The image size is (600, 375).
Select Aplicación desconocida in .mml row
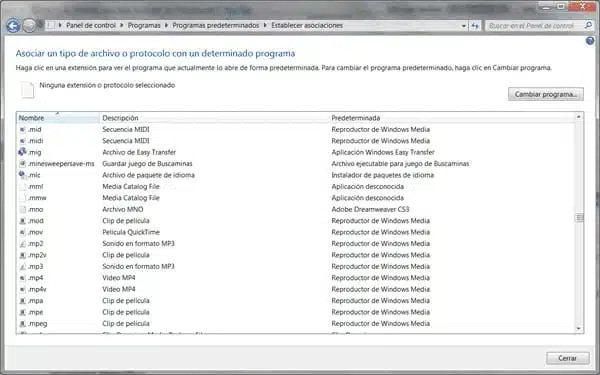[x=368, y=186]
